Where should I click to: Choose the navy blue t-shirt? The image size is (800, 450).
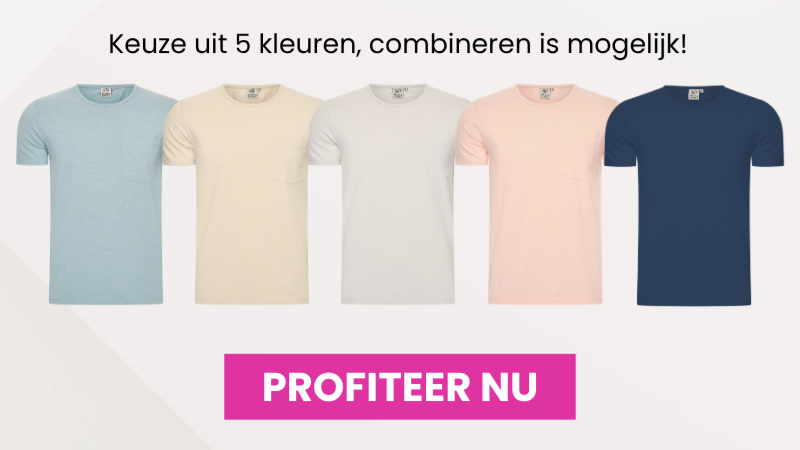point(694,195)
